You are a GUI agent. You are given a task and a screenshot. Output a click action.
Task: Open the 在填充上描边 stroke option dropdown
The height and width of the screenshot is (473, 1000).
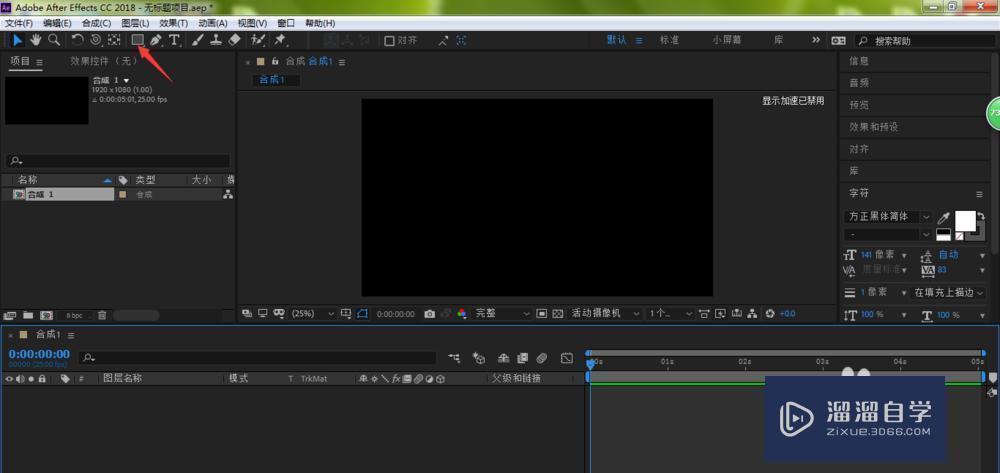(x=950, y=293)
